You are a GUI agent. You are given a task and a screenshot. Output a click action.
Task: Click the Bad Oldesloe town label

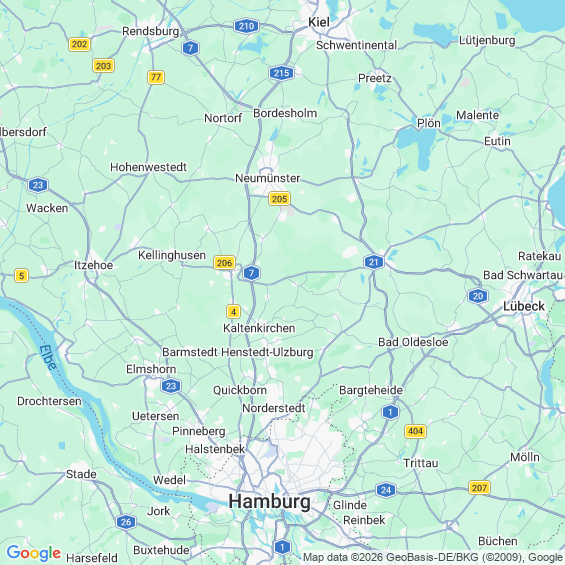click(x=413, y=342)
